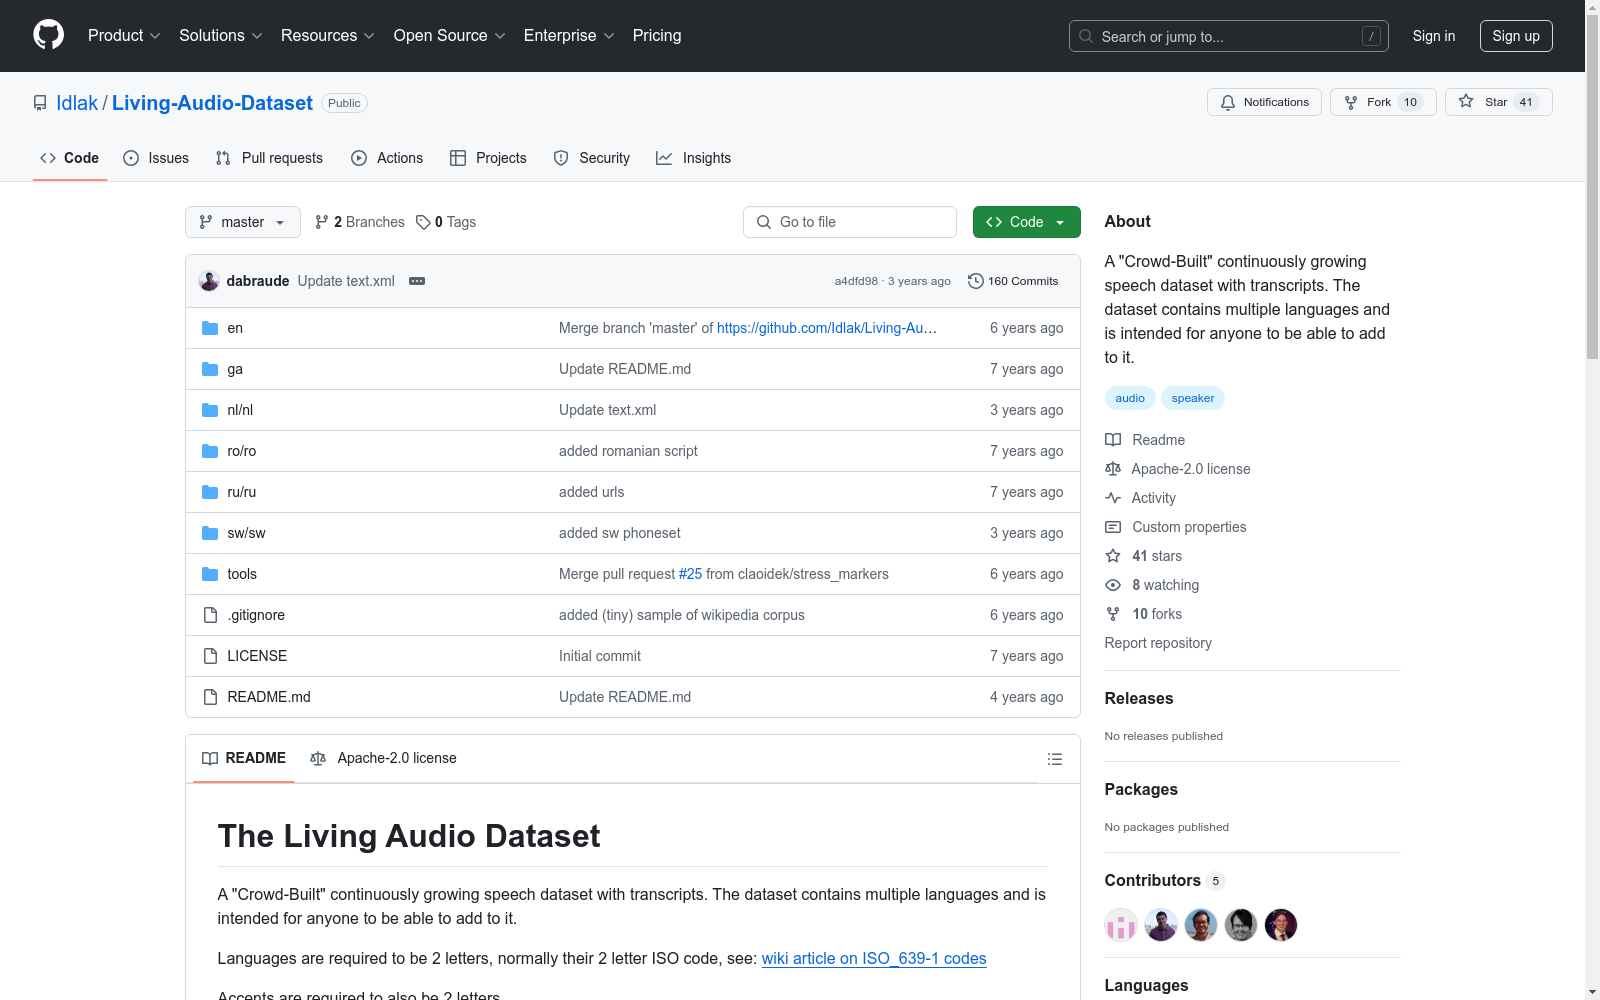Open the Readme link in About
This screenshot has height=1000, width=1600.
click(1145, 440)
